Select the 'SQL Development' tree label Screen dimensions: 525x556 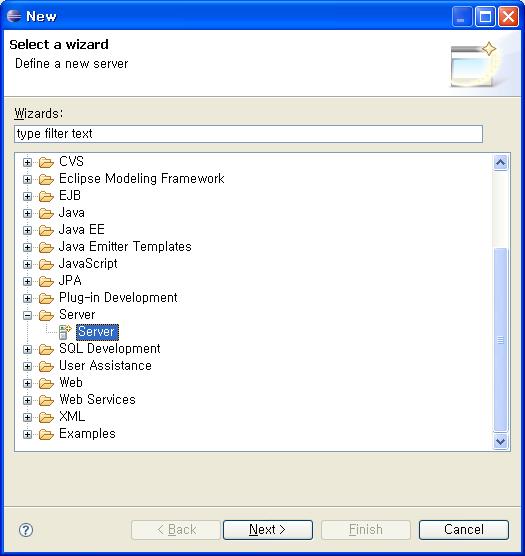click(x=110, y=349)
